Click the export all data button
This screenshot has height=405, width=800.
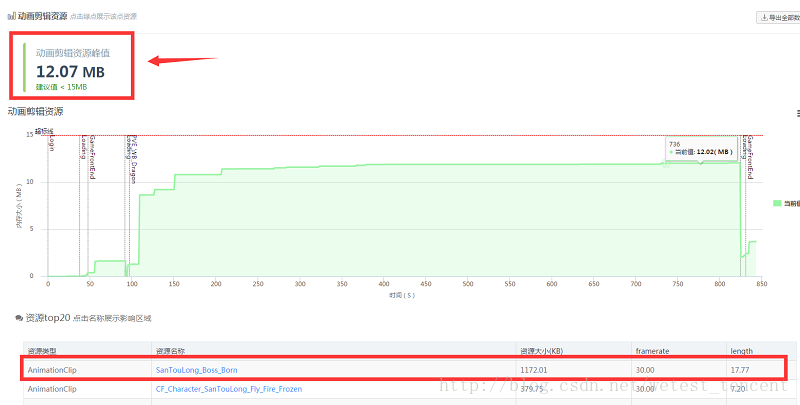tap(779, 17)
